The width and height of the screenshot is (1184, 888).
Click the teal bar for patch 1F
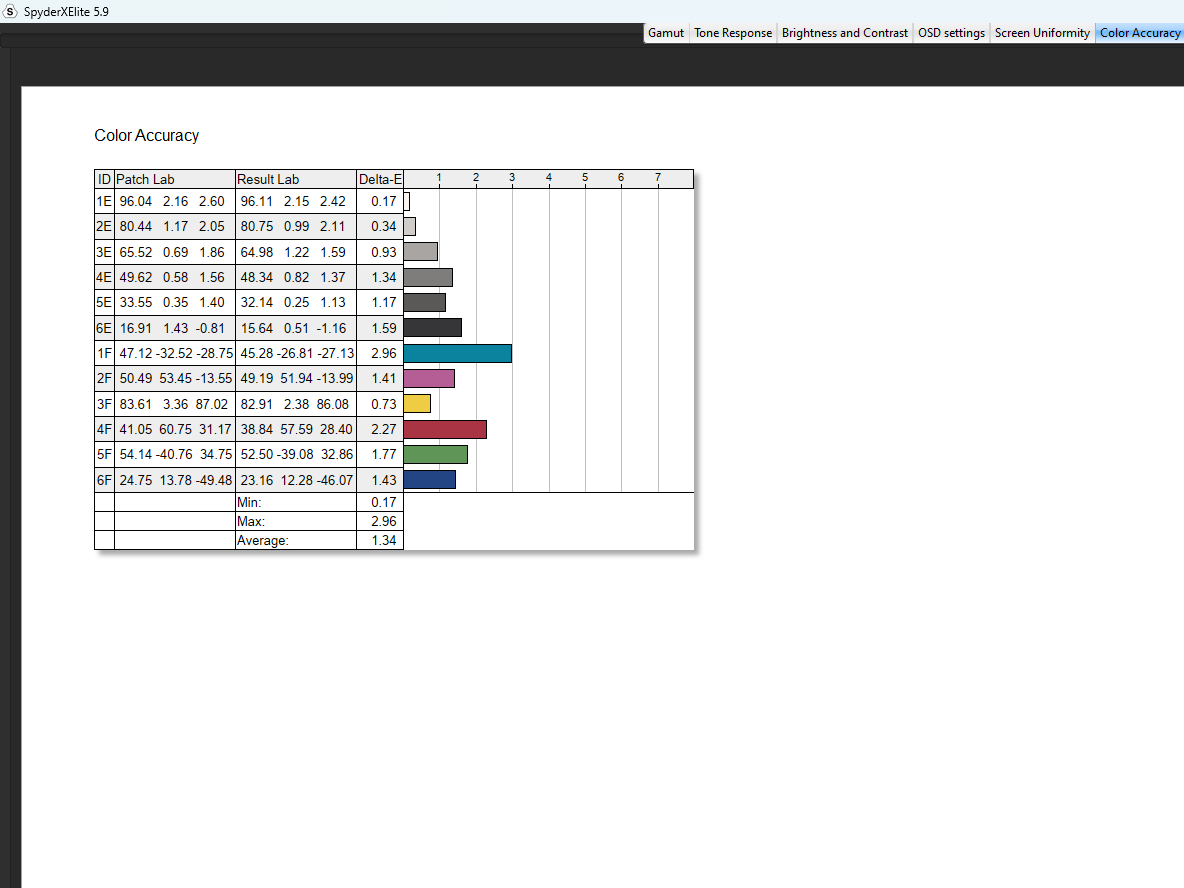click(457, 353)
